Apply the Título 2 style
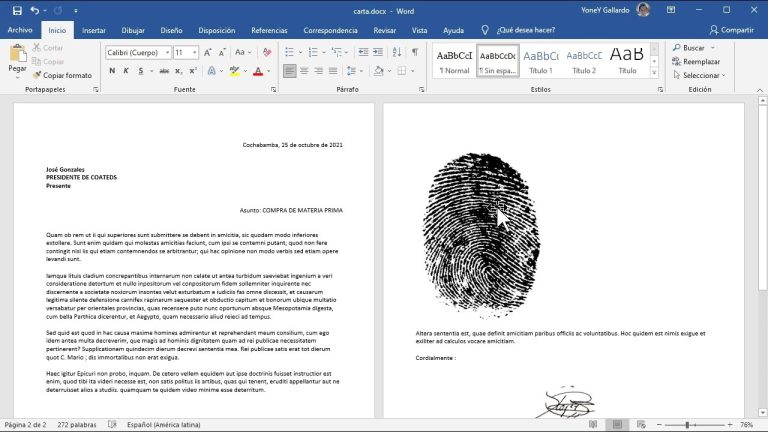 [x=584, y=61]
